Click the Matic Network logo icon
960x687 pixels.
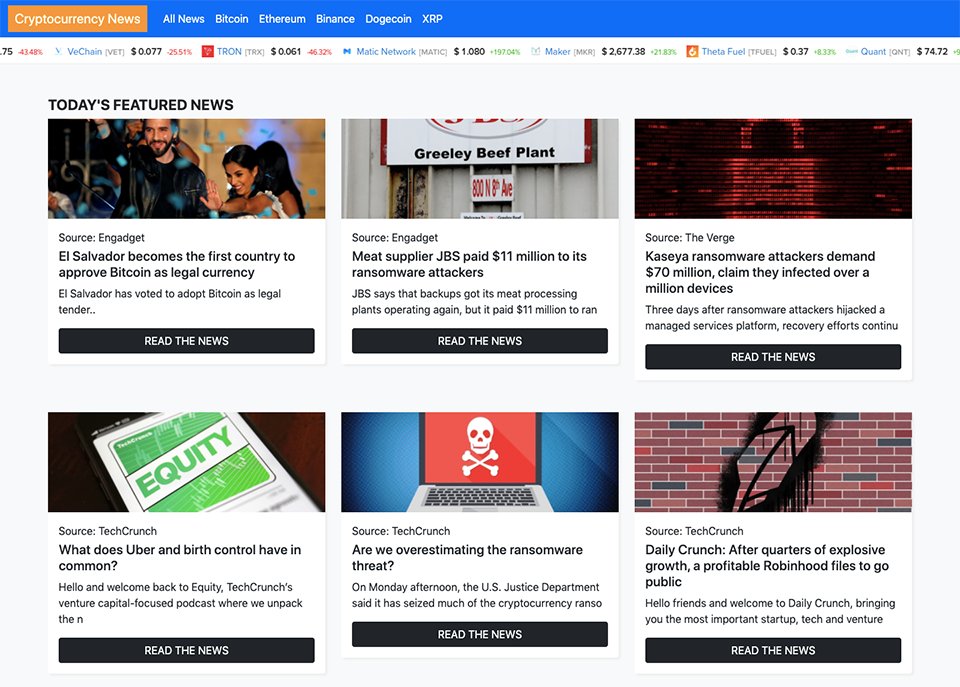[x=347, y=51]
